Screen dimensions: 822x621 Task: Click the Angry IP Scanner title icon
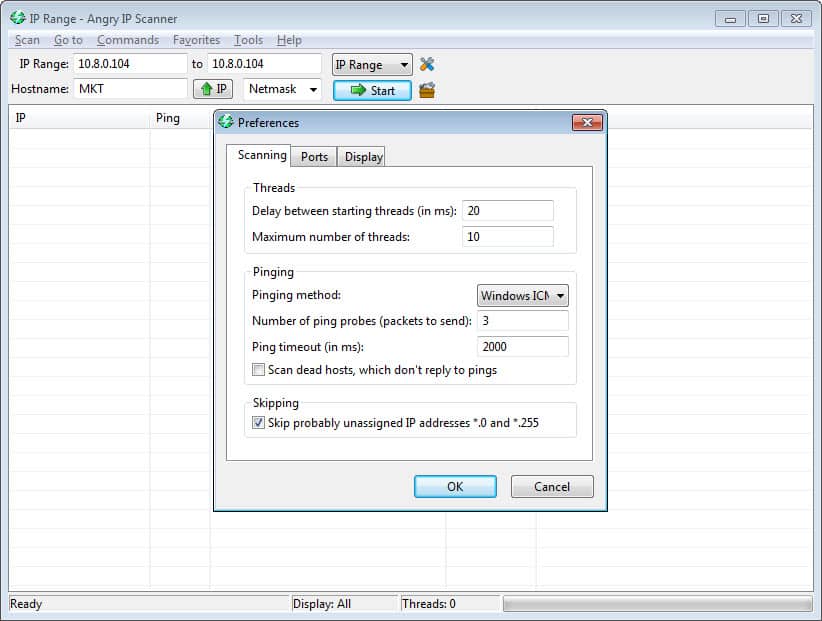(17, 18)
